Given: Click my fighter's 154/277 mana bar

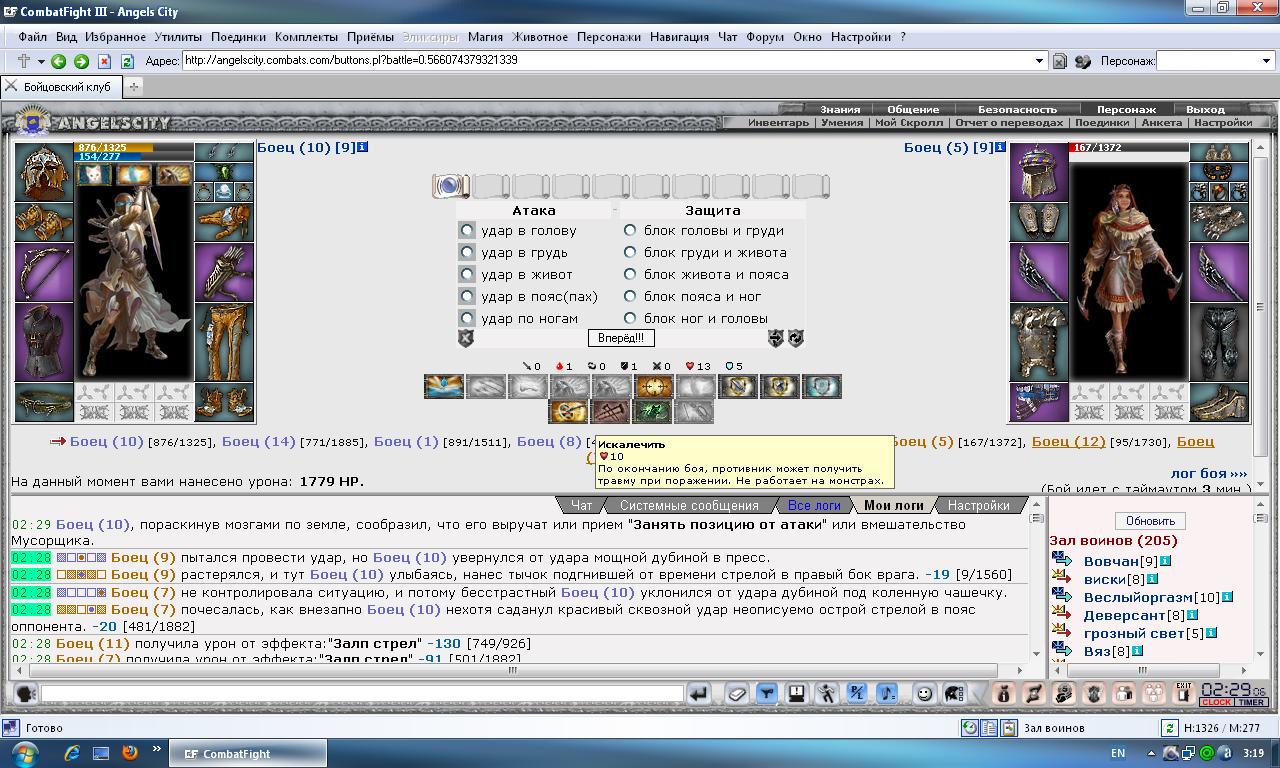Looking at the screenshot, I should point(134,157).
